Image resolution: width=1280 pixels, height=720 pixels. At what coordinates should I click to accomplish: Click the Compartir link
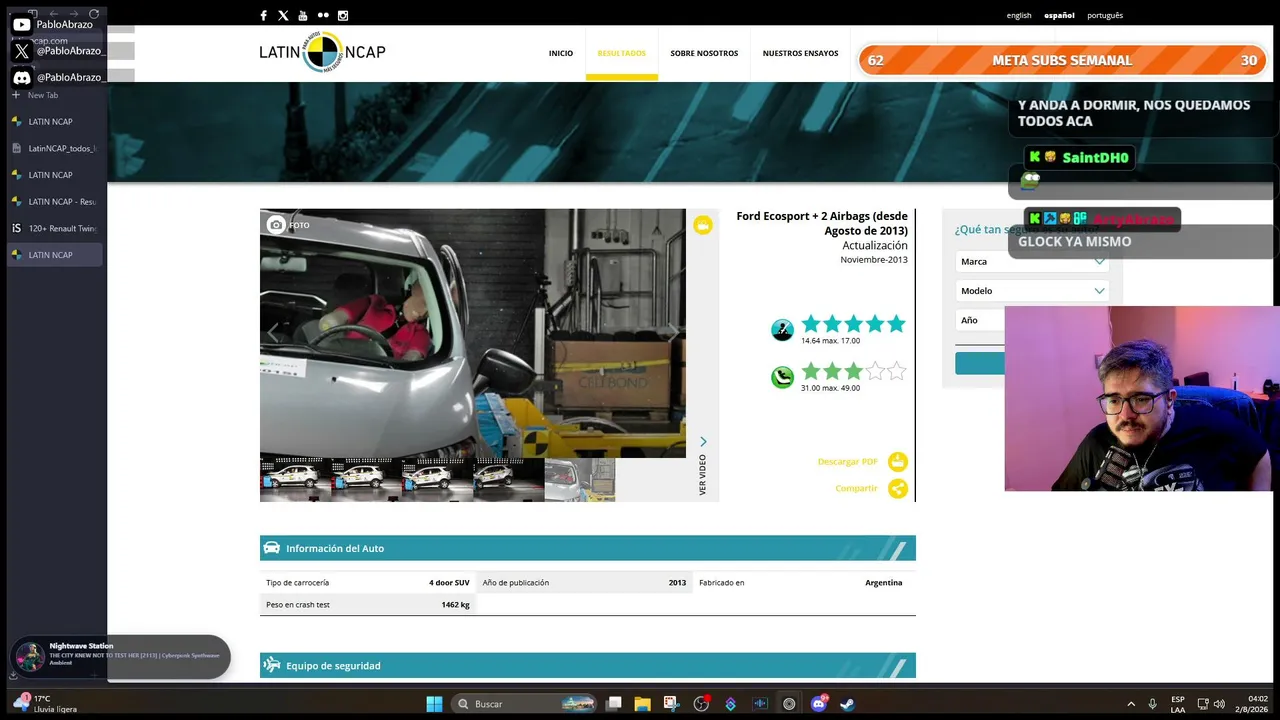[x=856, y=489]
